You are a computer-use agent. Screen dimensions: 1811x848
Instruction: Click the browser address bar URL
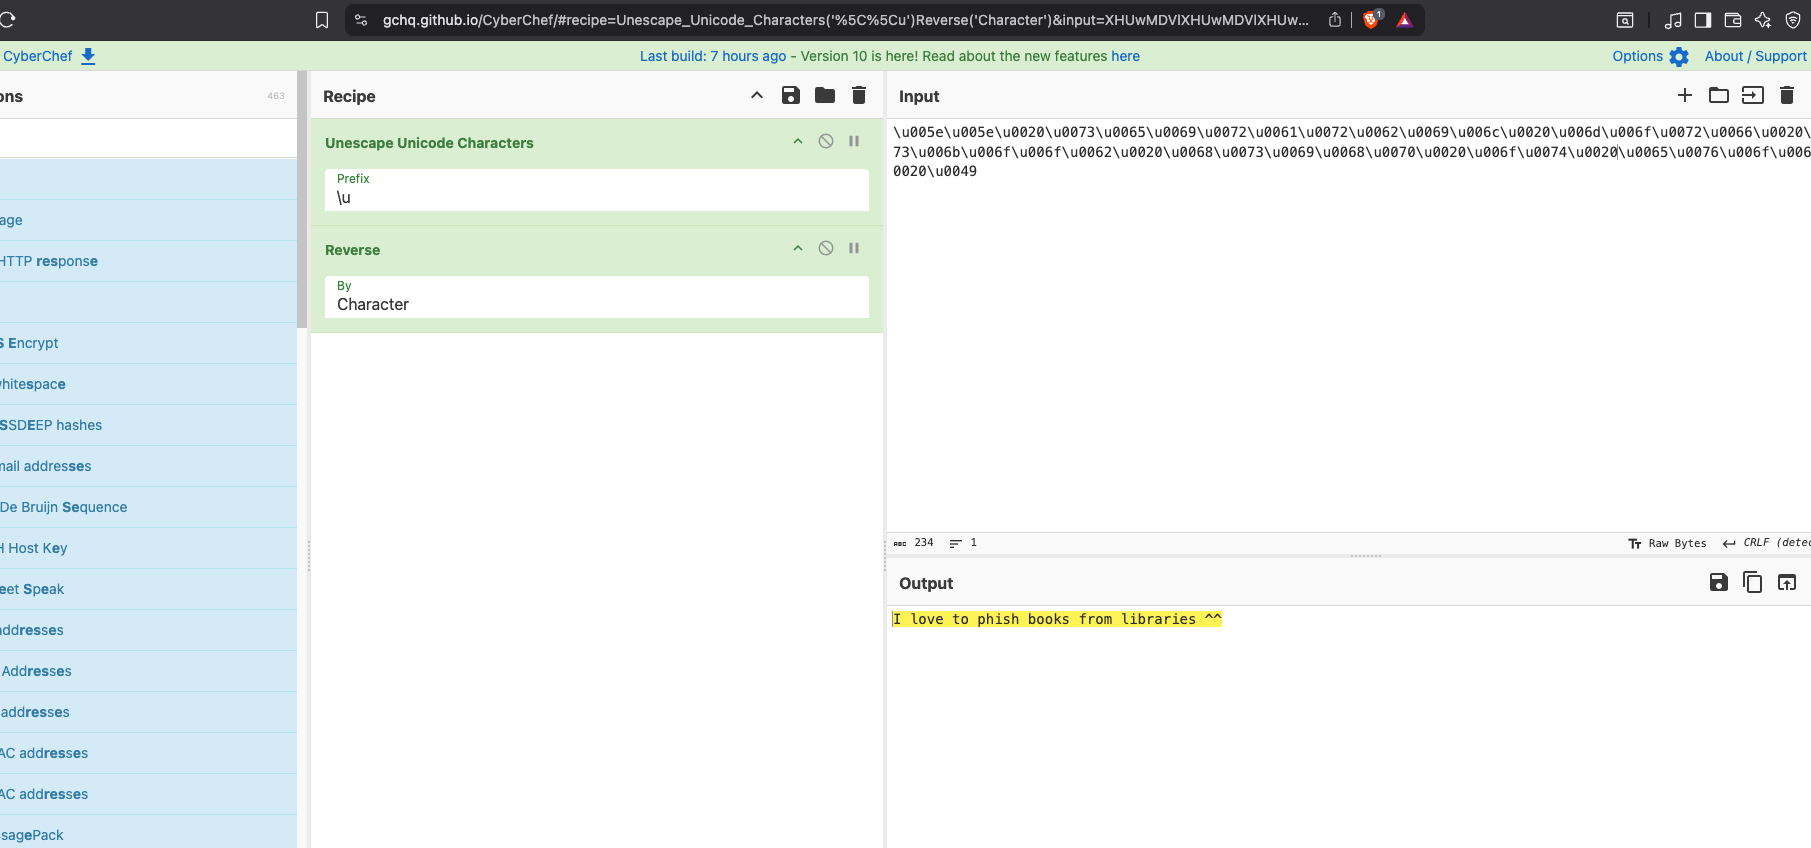845,20
